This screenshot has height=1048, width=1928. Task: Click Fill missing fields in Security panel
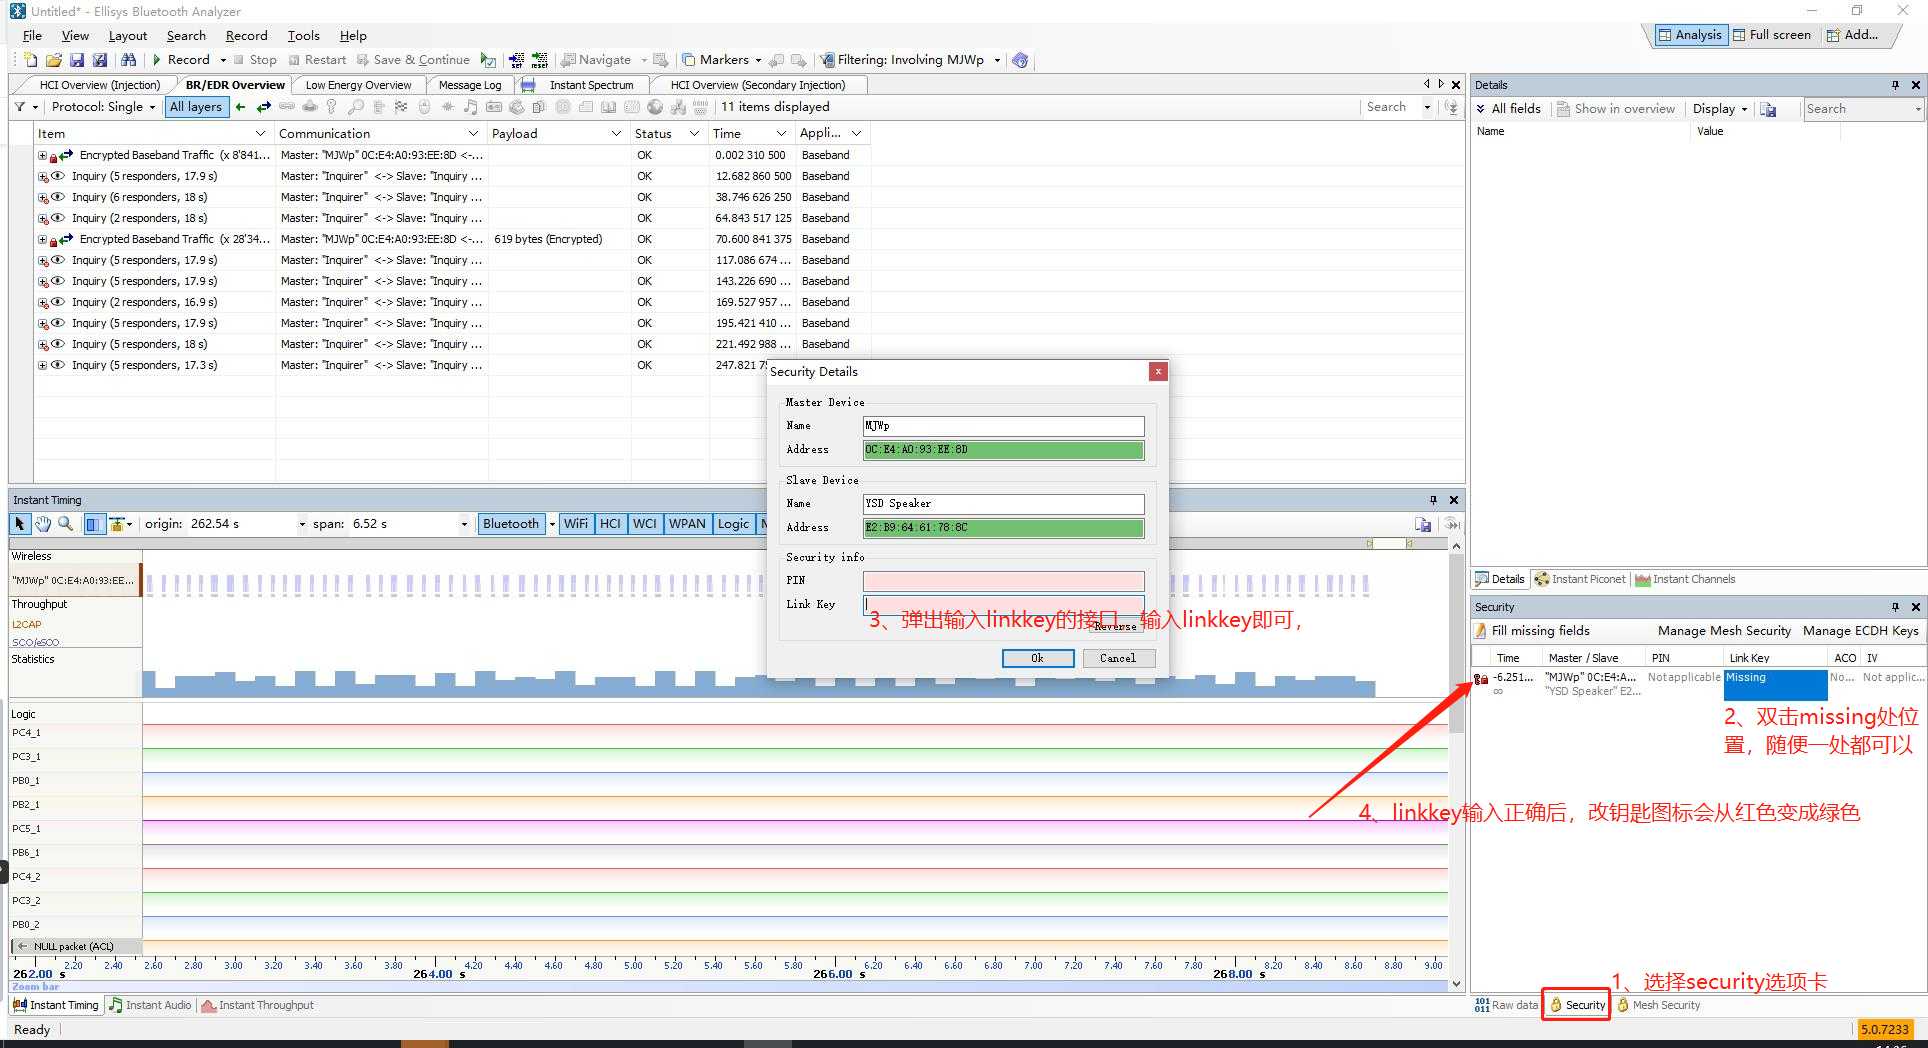click(1531, 631)
